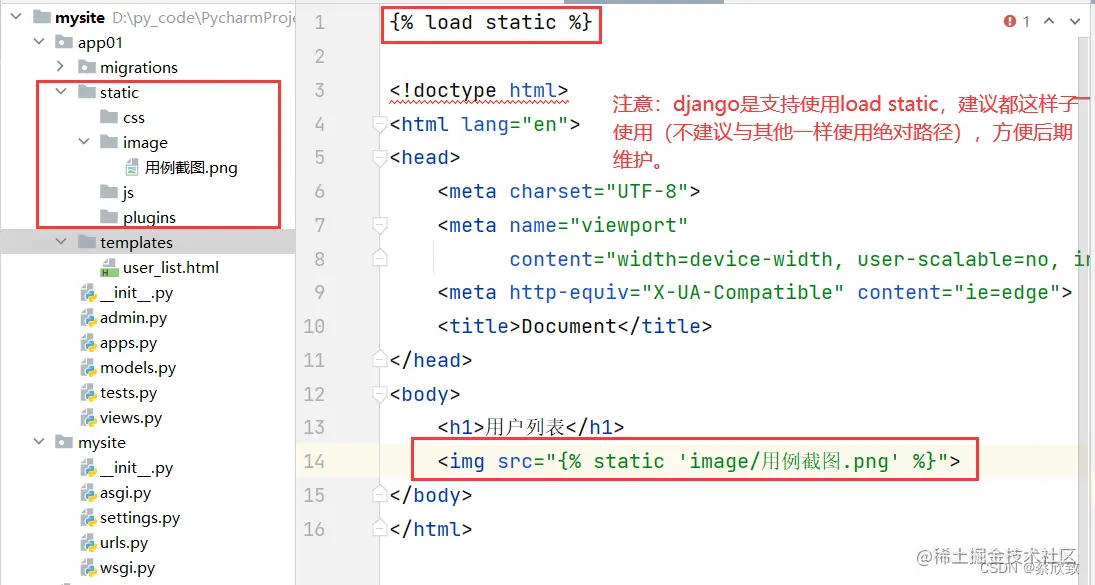Click the img src static tag line
Viewport: 1095px width, 585px height.
tap(698, 461)
